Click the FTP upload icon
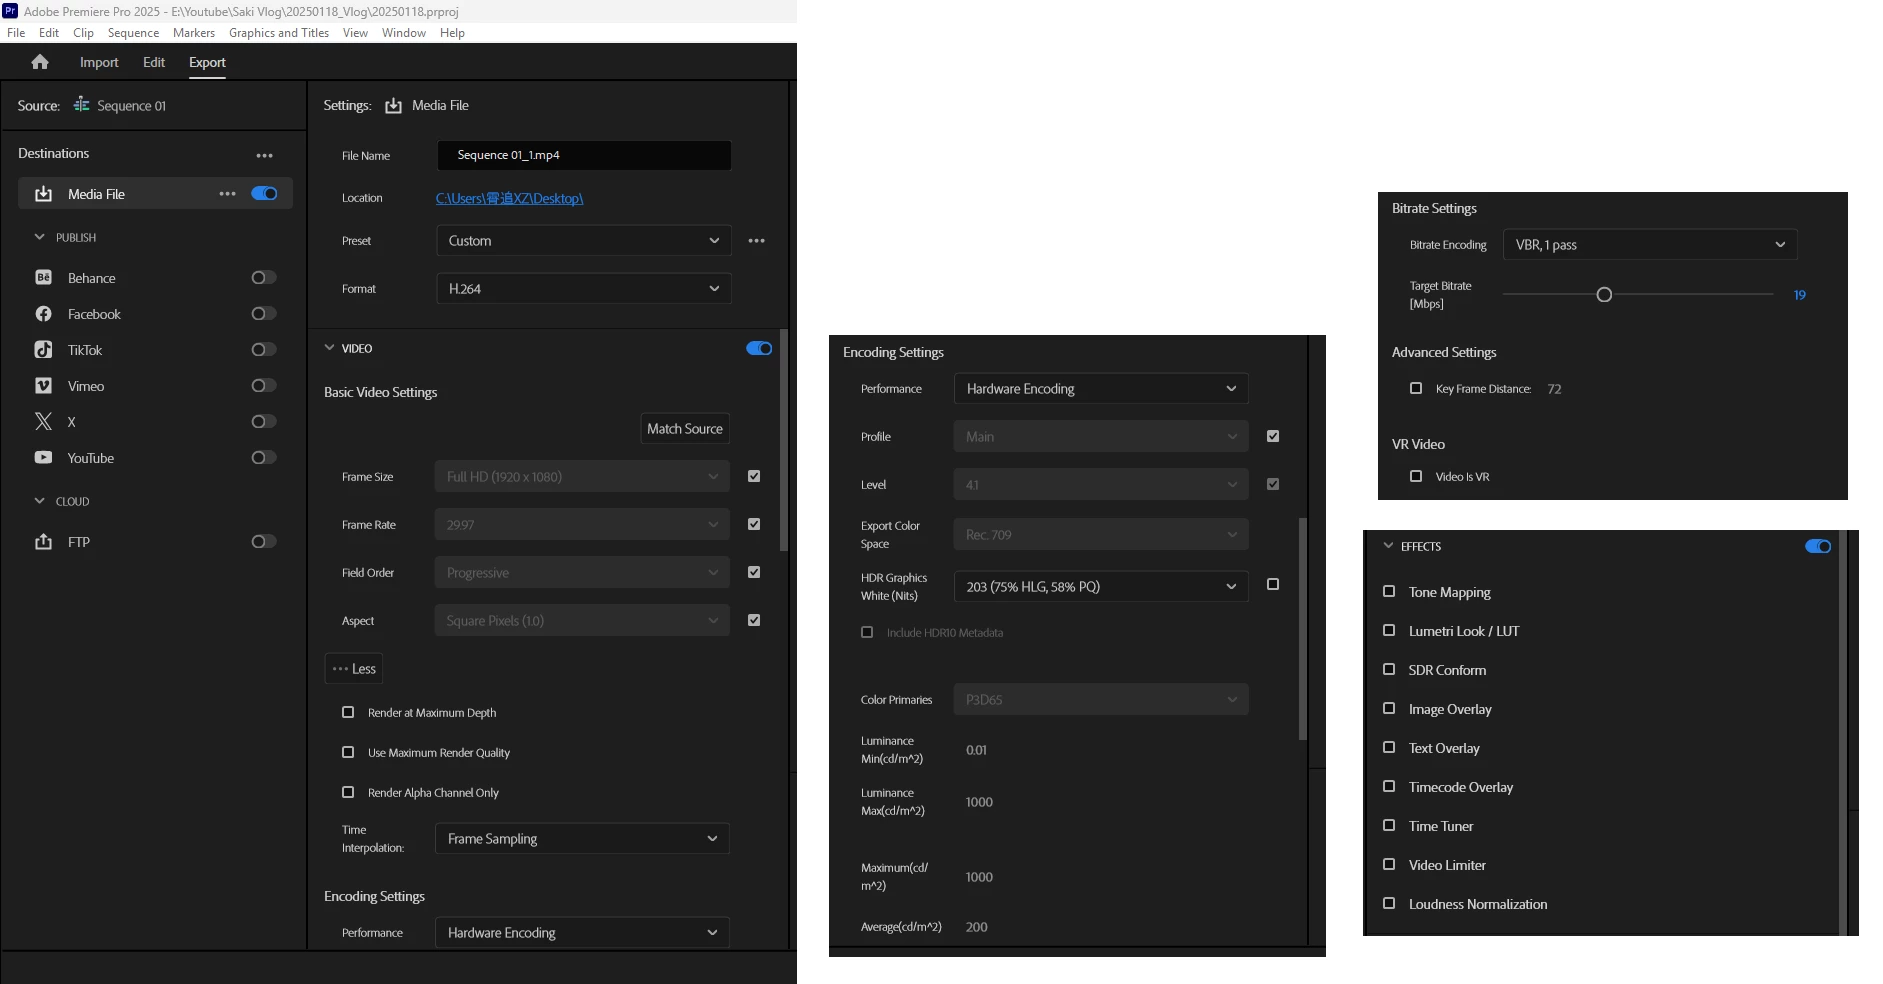Image resolution: width=1883 pixels, height=984 pixels. pos(44,542)
